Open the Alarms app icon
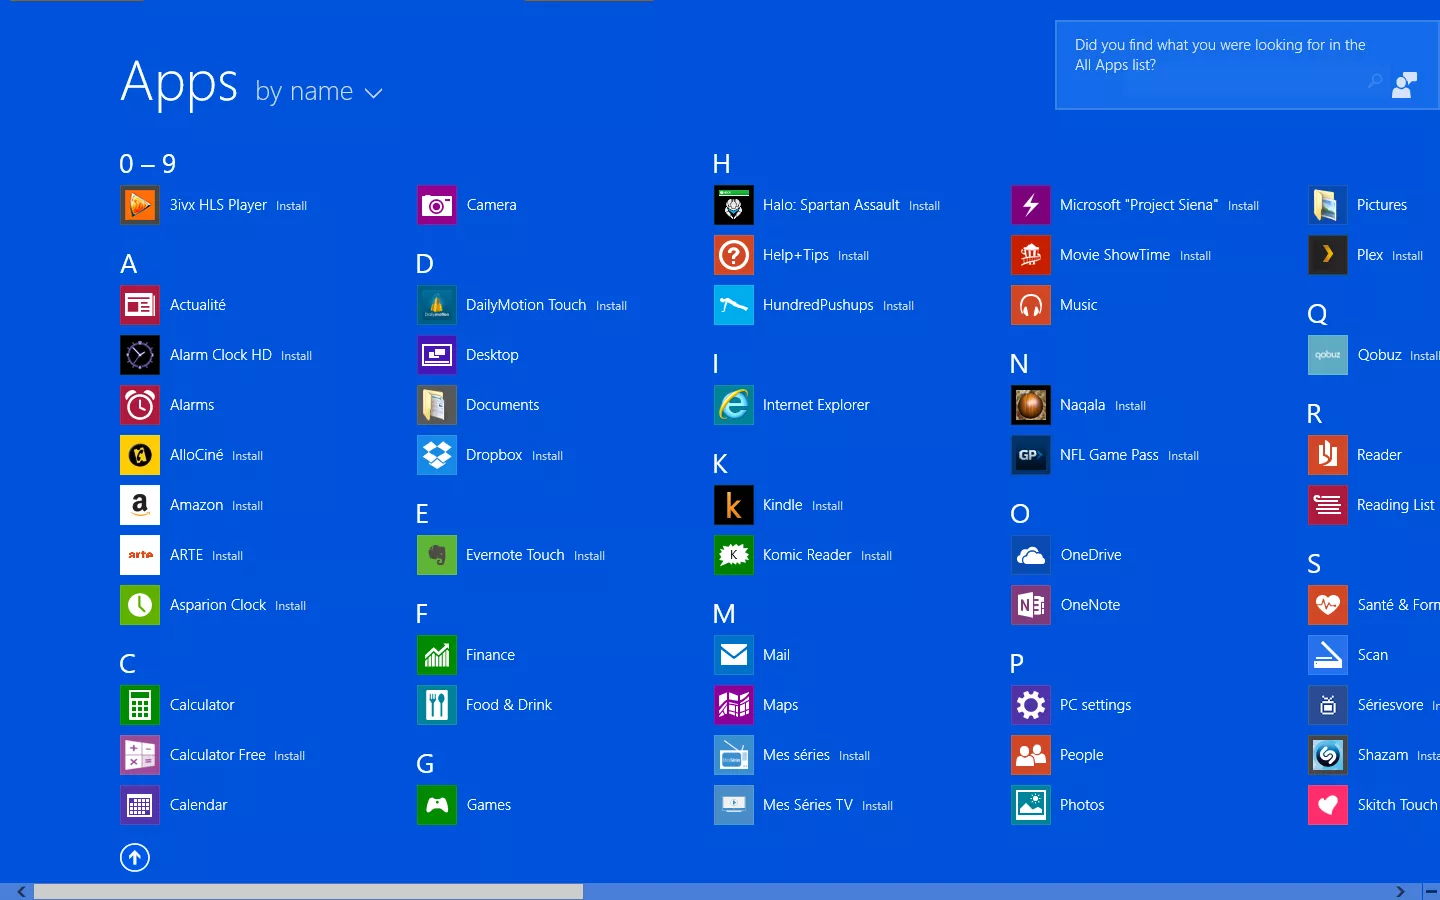The width and height of the screenshot is (1440, 900). 140,405
